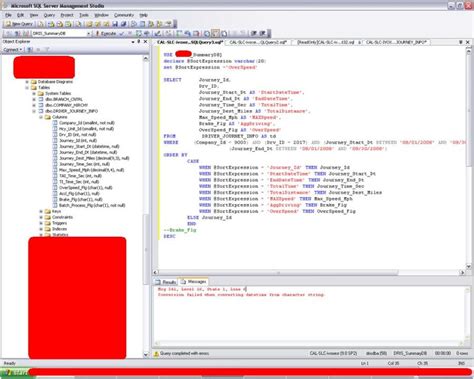The image size is (474, 379).
Task: Open the Query menu
Action: point(49,15)
